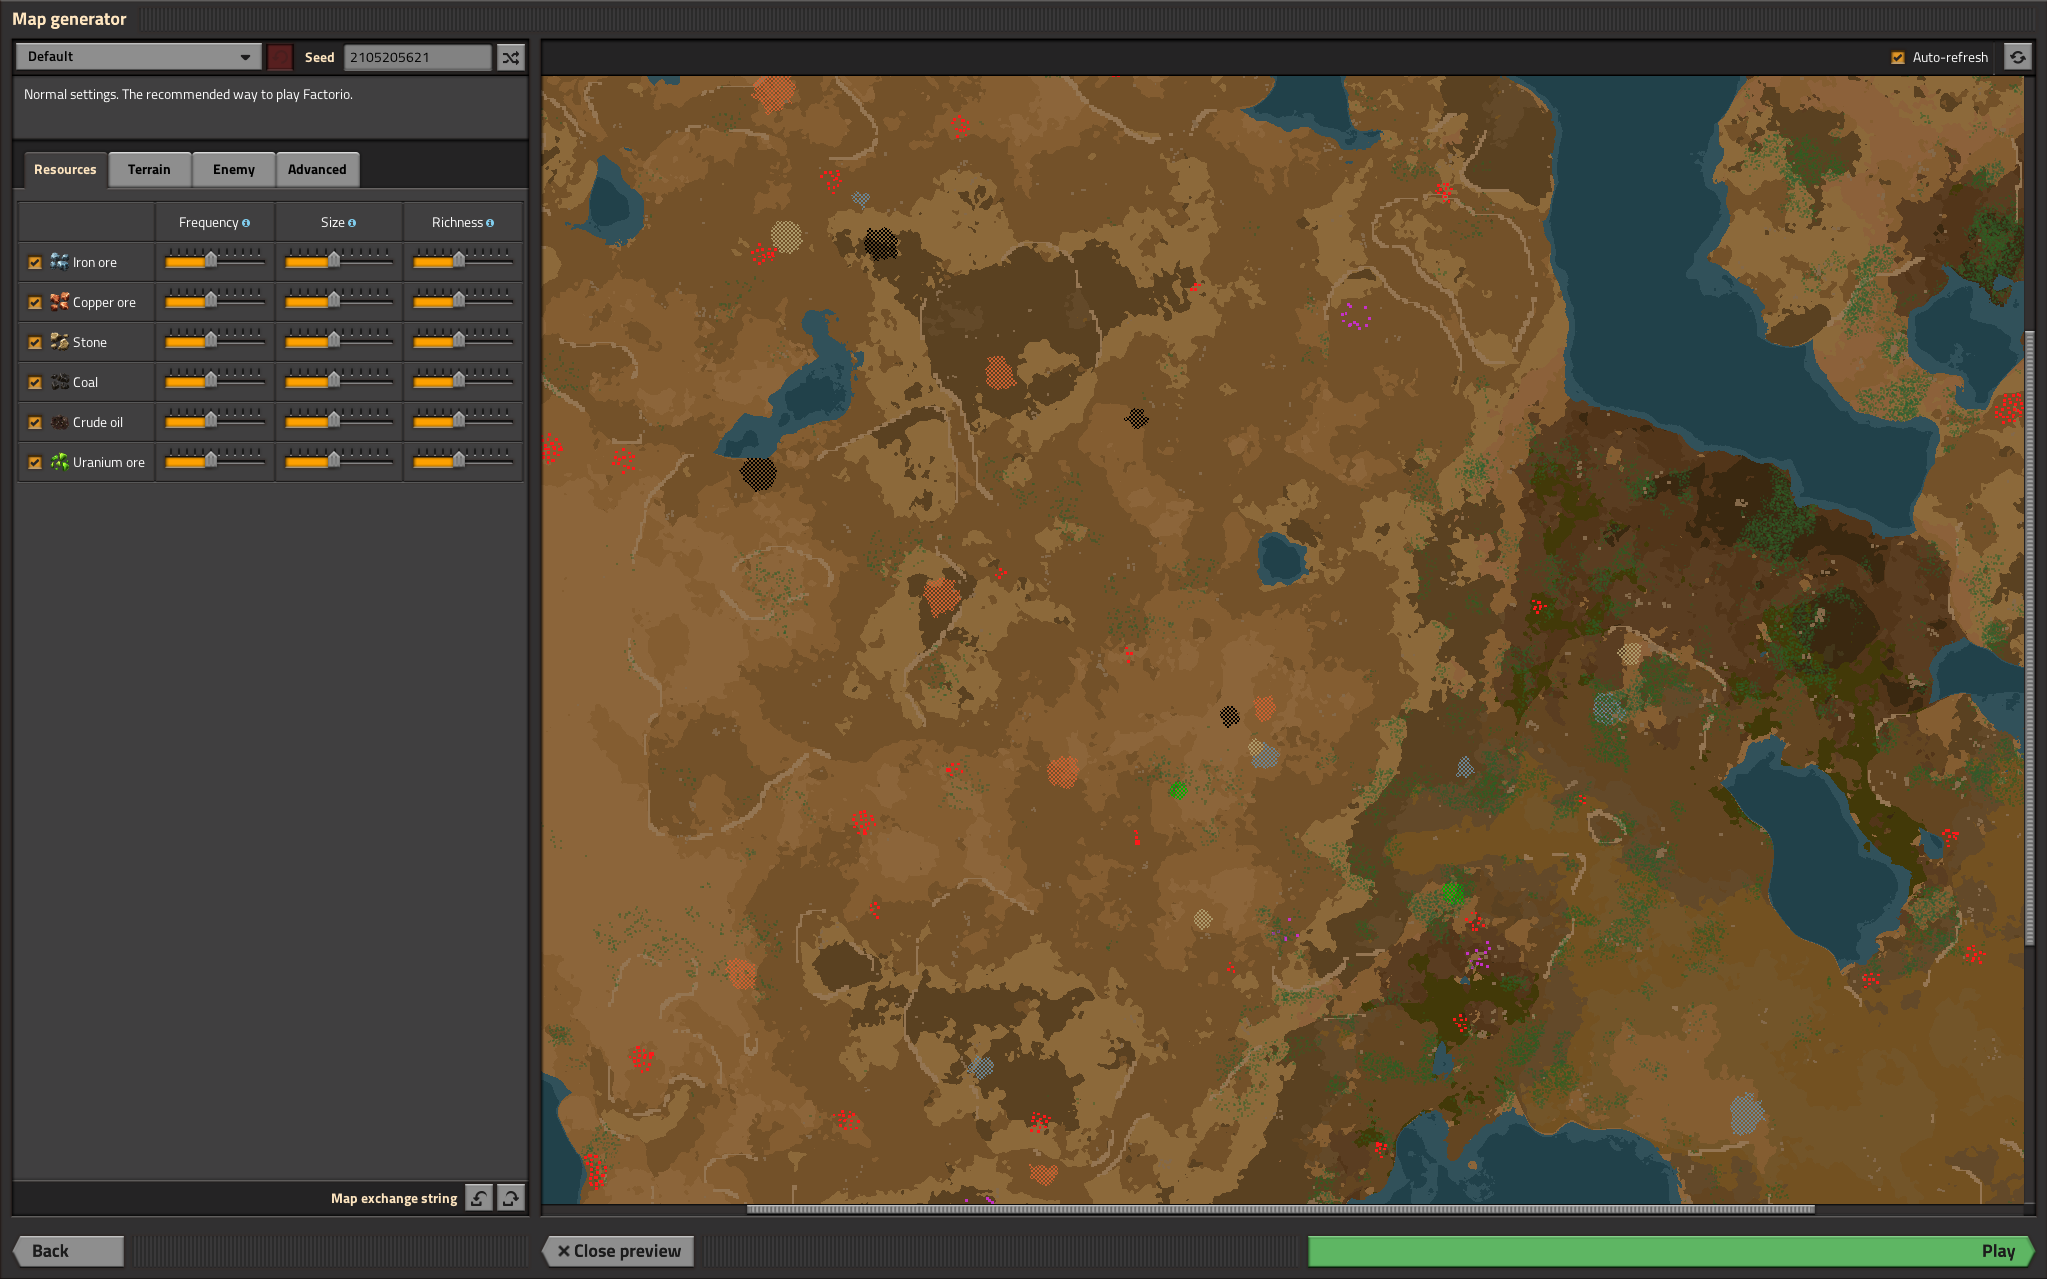Click the Iron ore Size slider
The image size is (2047, 1279).
click(339, 261)
